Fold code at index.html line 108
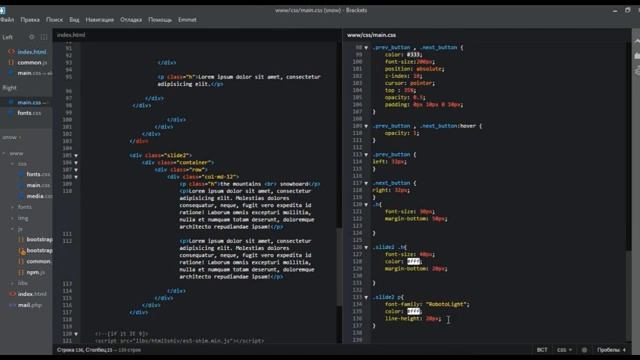The height and width of the screenshot is (360, 640). point(76,177)
